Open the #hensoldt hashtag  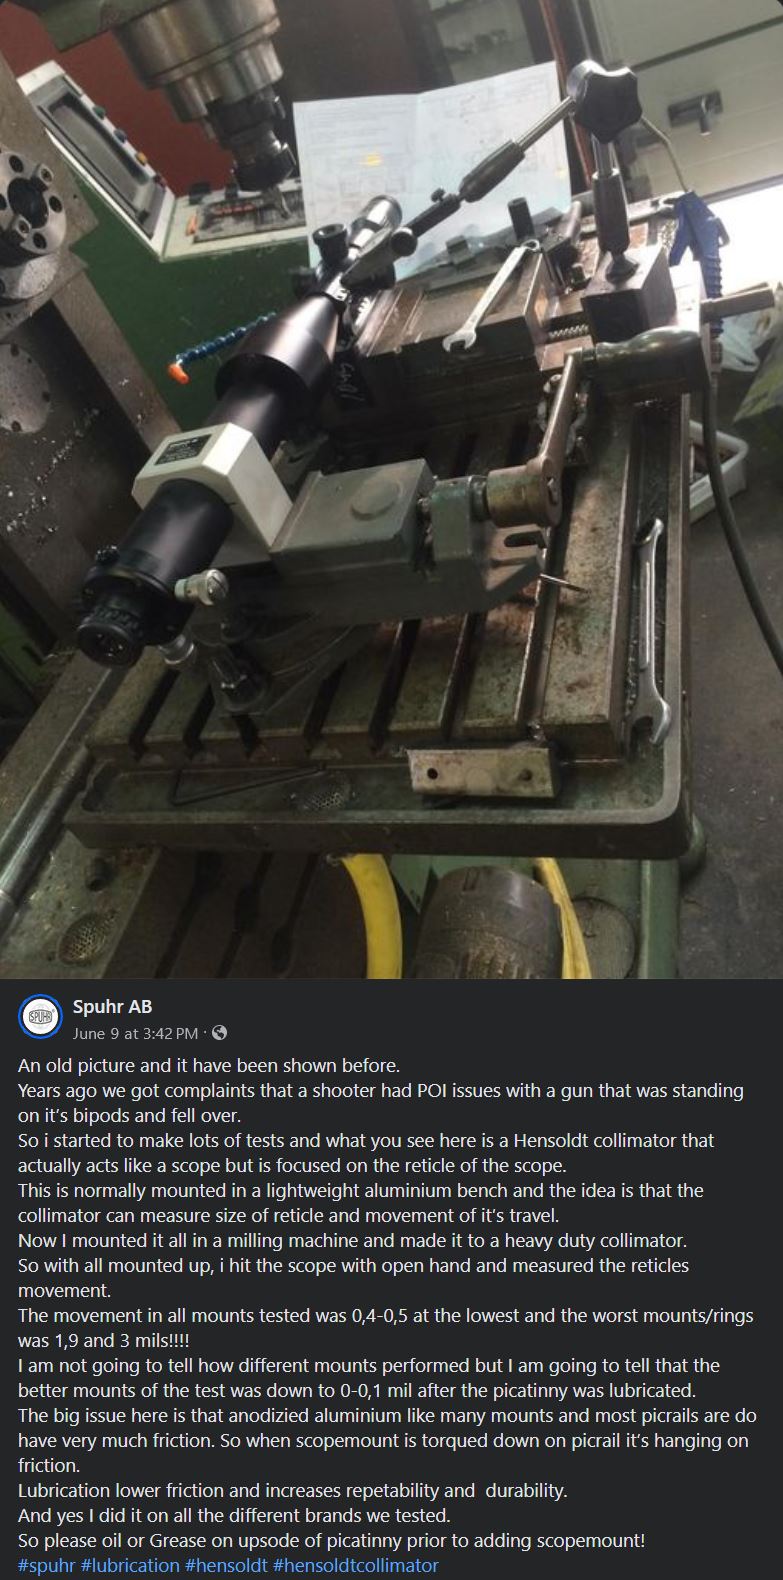pos(226,1565)
